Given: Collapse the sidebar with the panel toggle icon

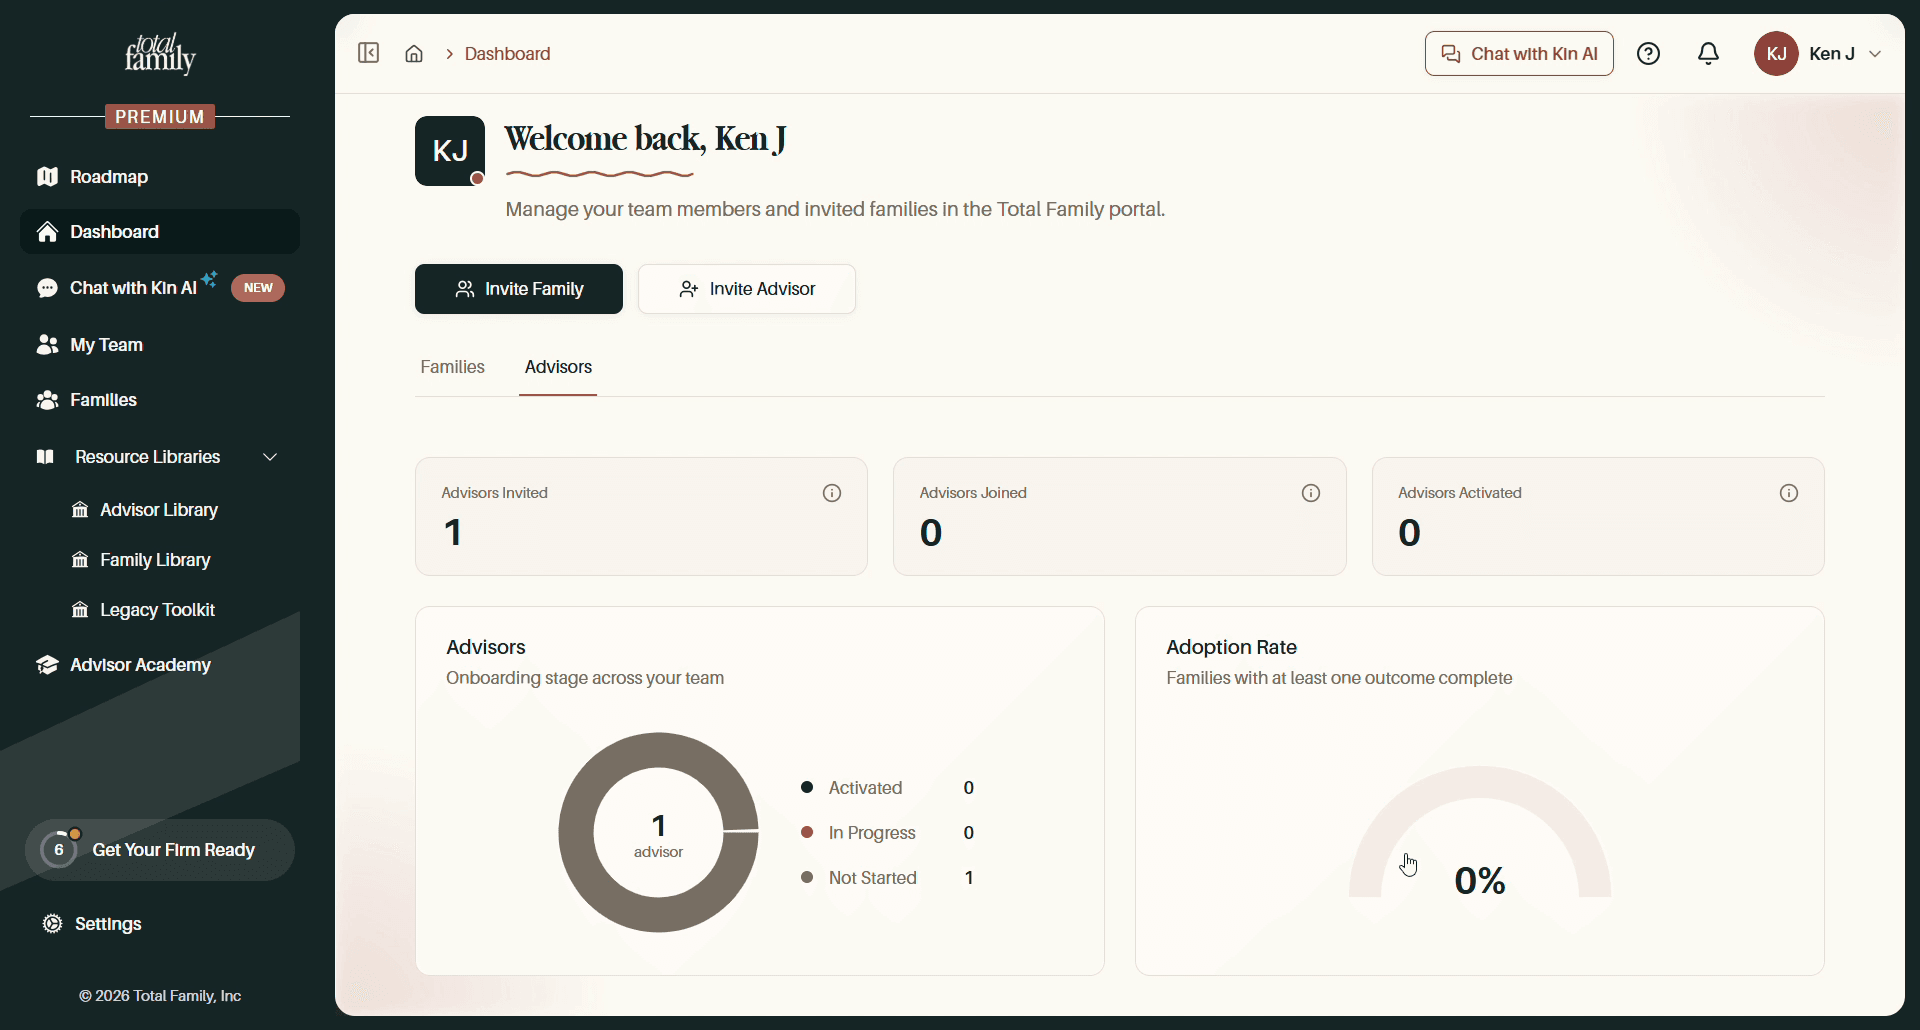Looking at the screenshot, I should click(x=368, y=53).
